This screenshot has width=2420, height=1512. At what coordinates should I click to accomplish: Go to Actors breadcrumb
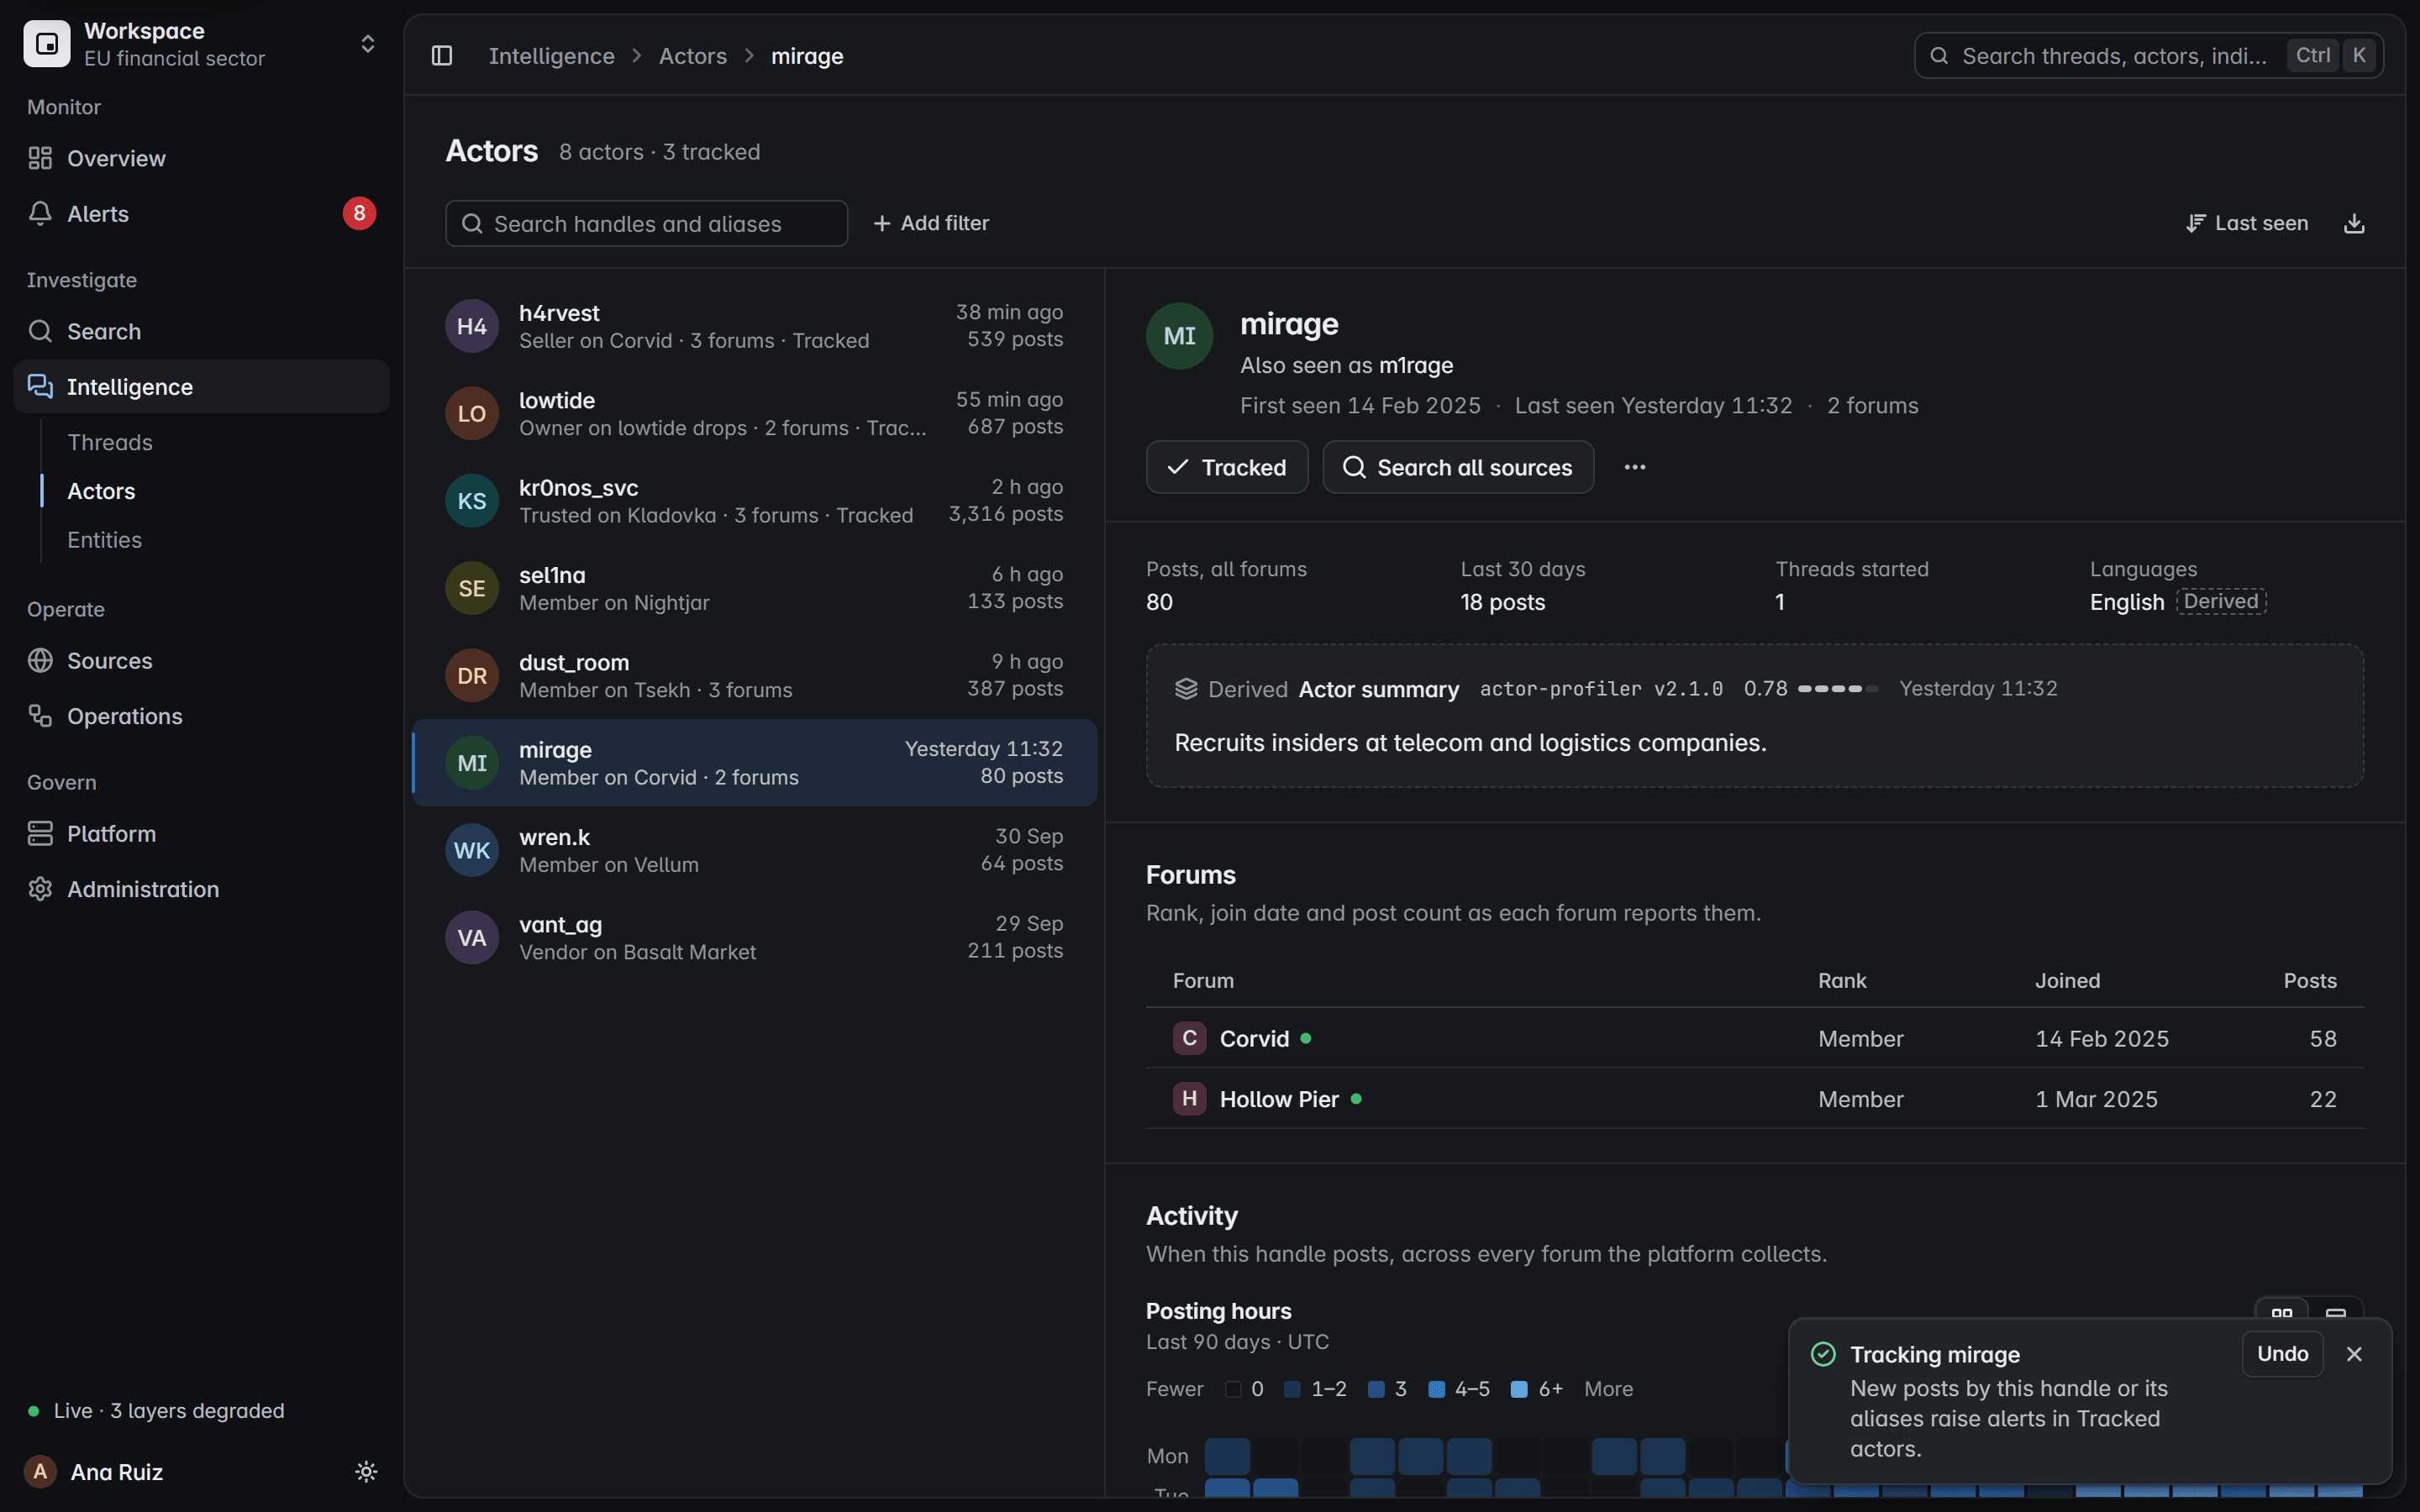coord(692,56)
